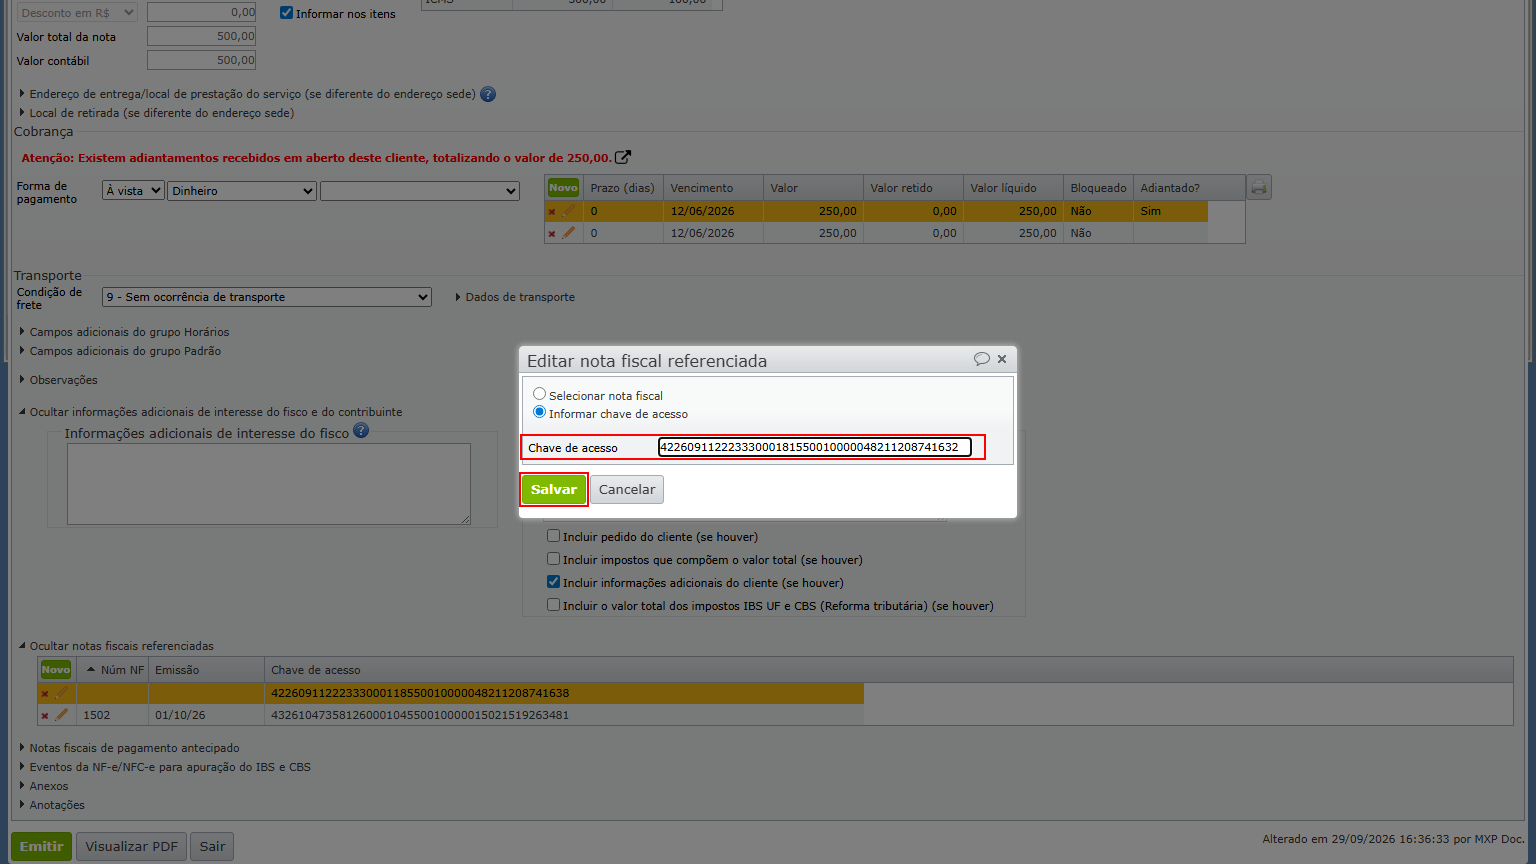
Task: Close the Editar nota fiscal referenciada dialog
Action: 1002,359
